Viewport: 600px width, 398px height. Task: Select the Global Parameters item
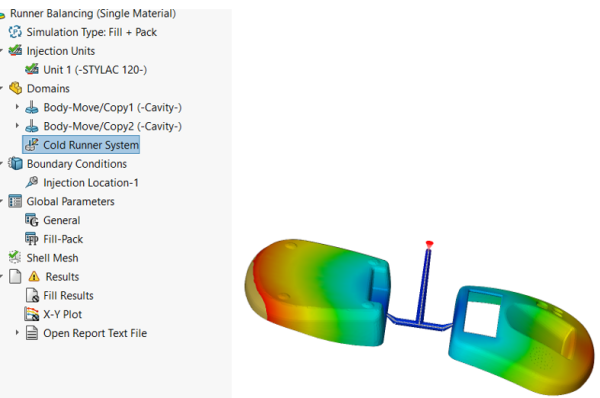click(70, 201)
